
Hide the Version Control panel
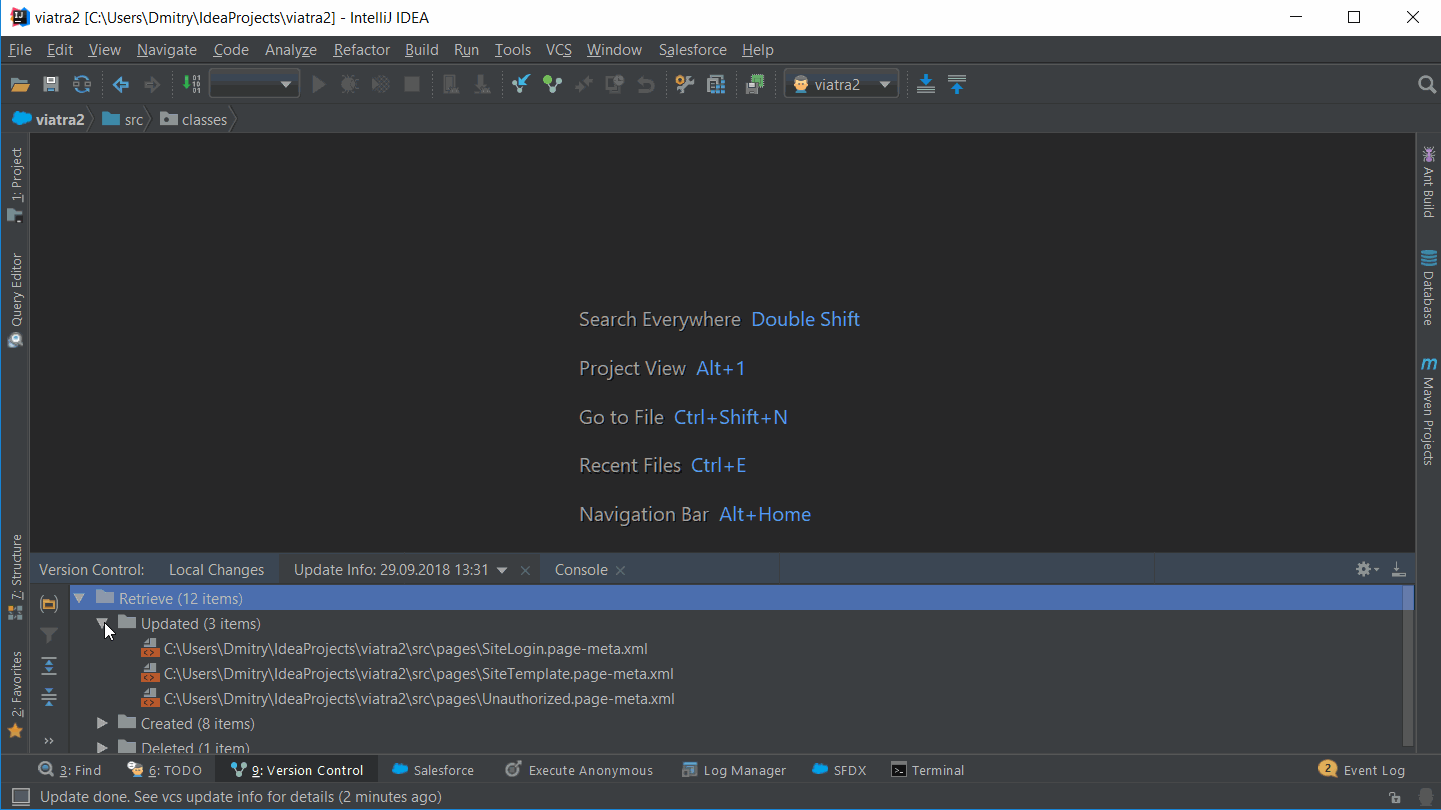pos(1398,569)
